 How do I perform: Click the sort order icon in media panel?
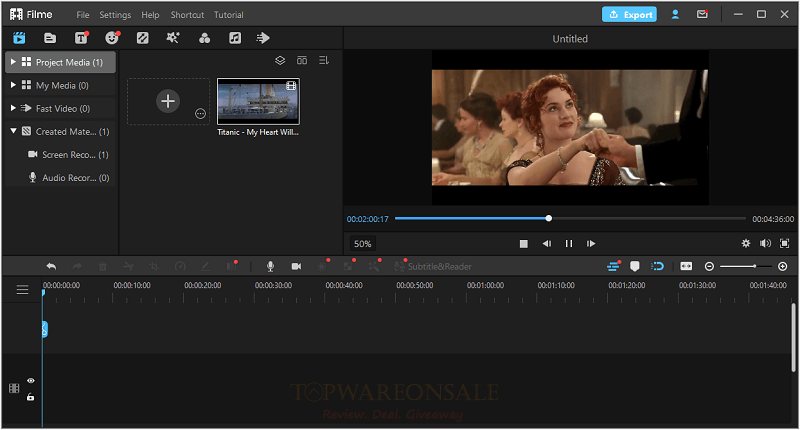click(x=324, y=61)
